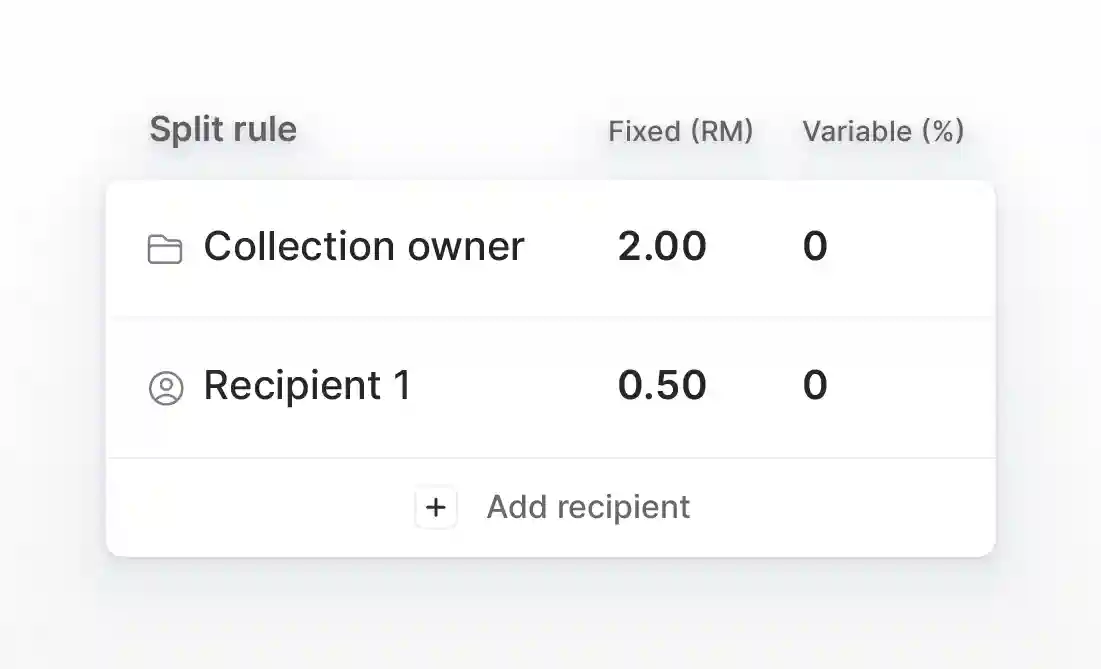Select the Collection owner row label
Viewport: 1101px width, 669px height.
pyautogui.click(x=364, y=246)
